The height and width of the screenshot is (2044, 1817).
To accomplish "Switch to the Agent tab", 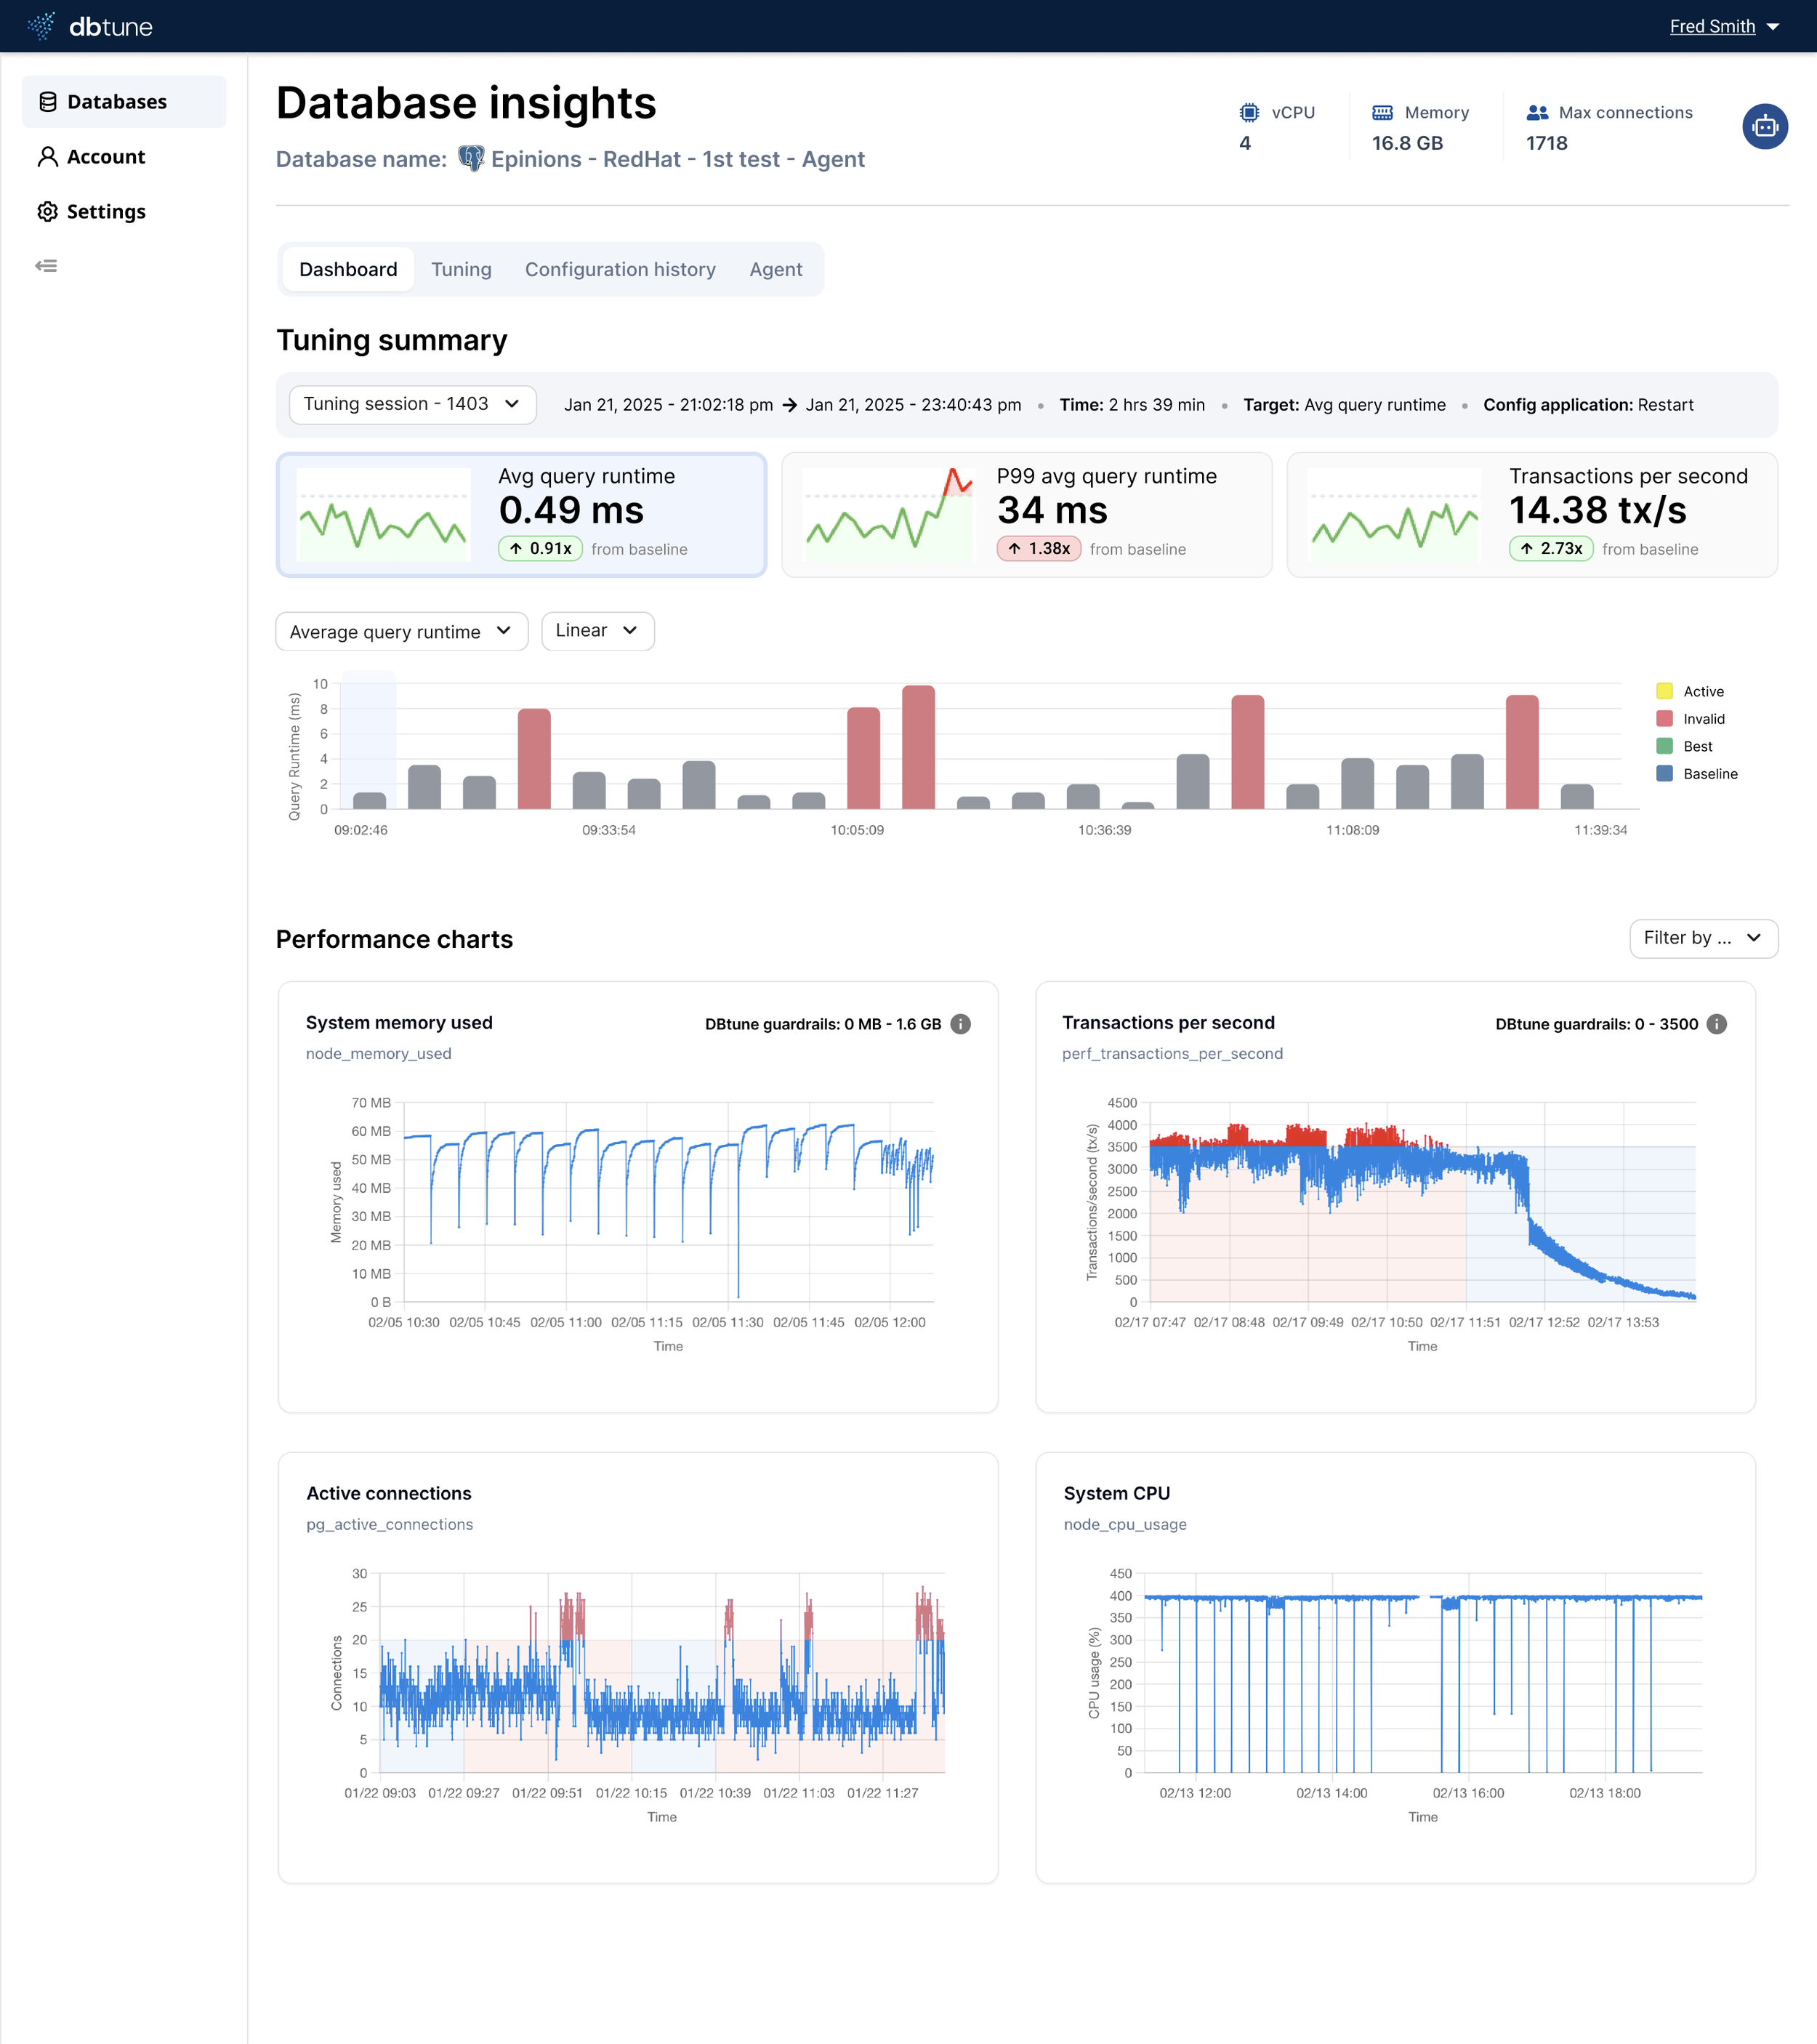I will coord(775,270).
